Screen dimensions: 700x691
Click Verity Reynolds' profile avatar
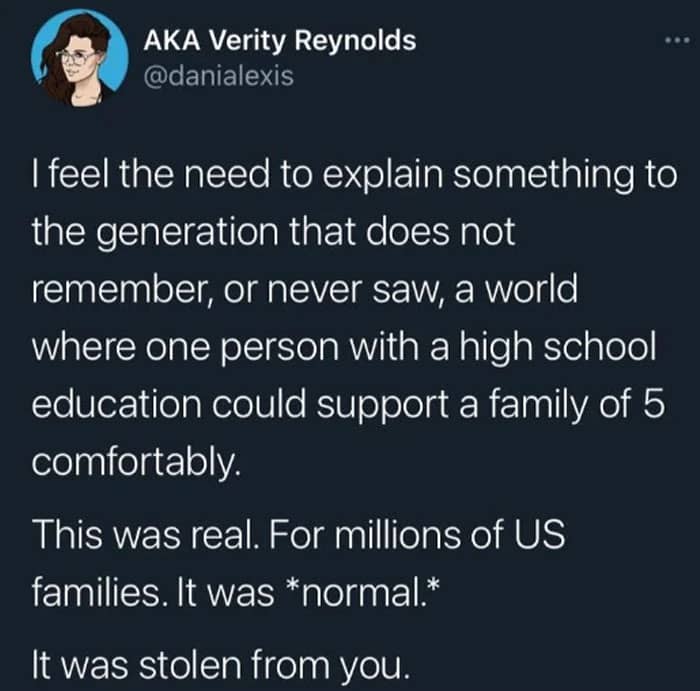[x=79, y=57]
